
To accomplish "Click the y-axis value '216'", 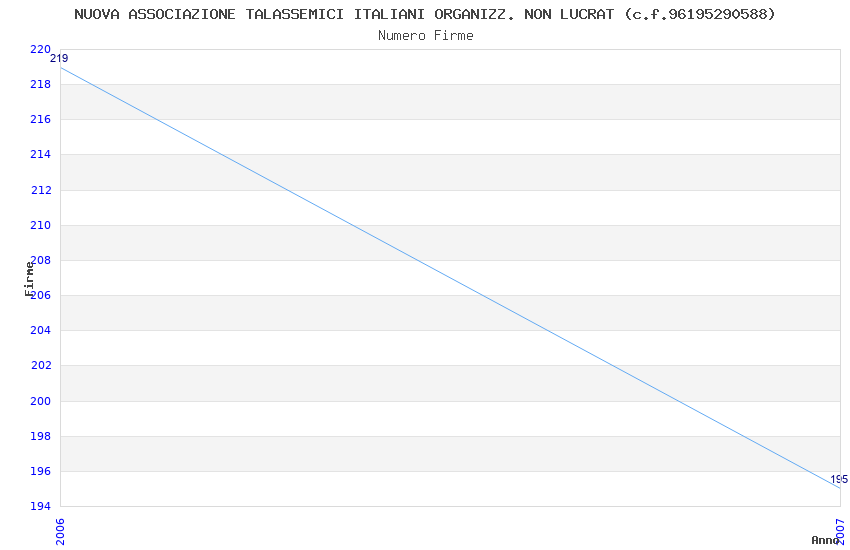I will [x=40, y=119].
